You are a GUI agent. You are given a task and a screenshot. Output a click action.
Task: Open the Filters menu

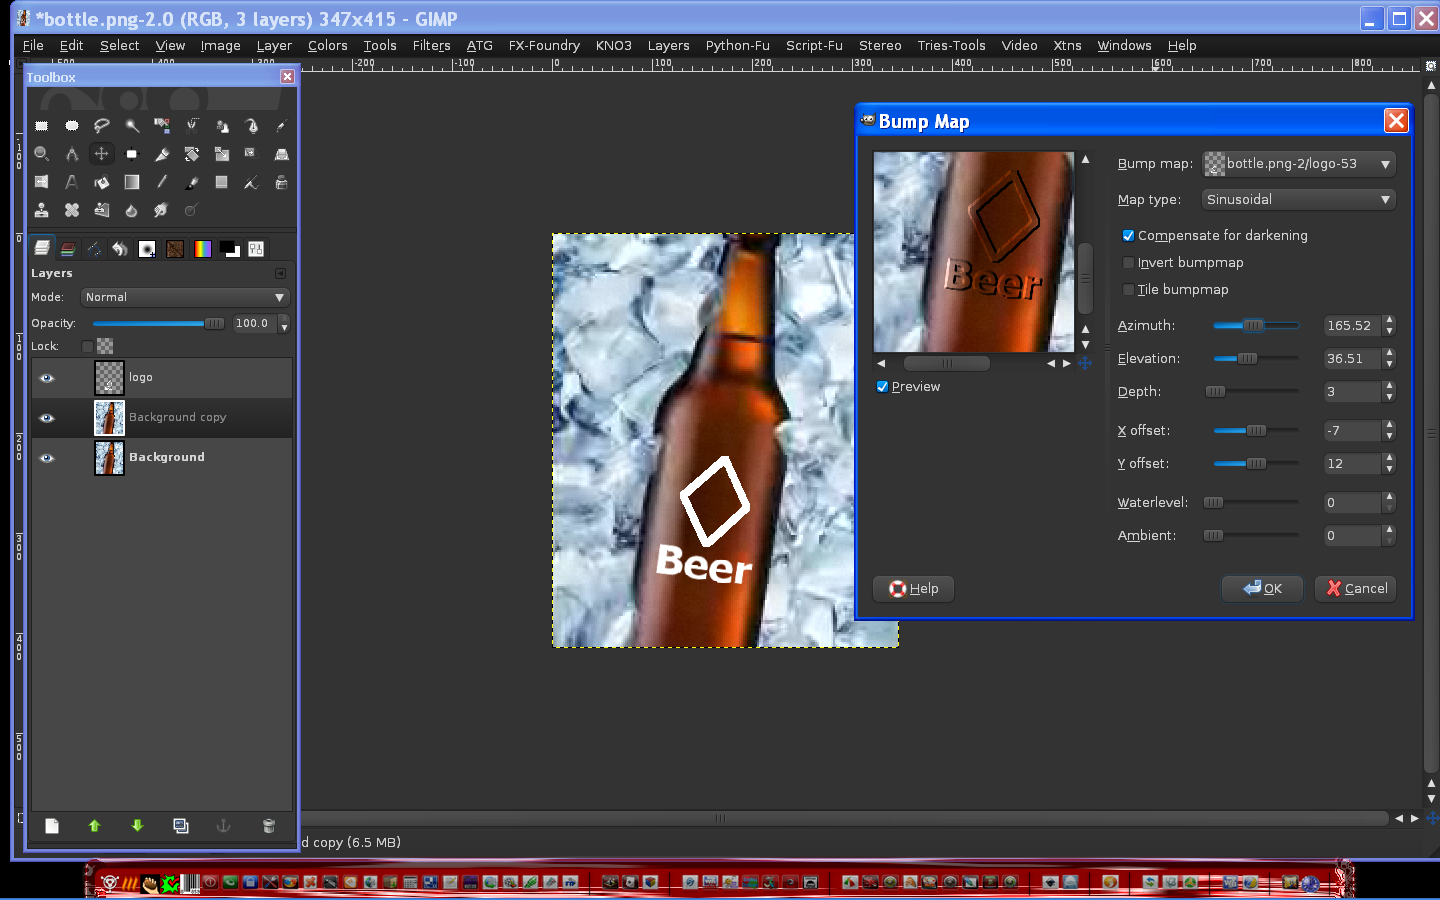click(431, 45)
